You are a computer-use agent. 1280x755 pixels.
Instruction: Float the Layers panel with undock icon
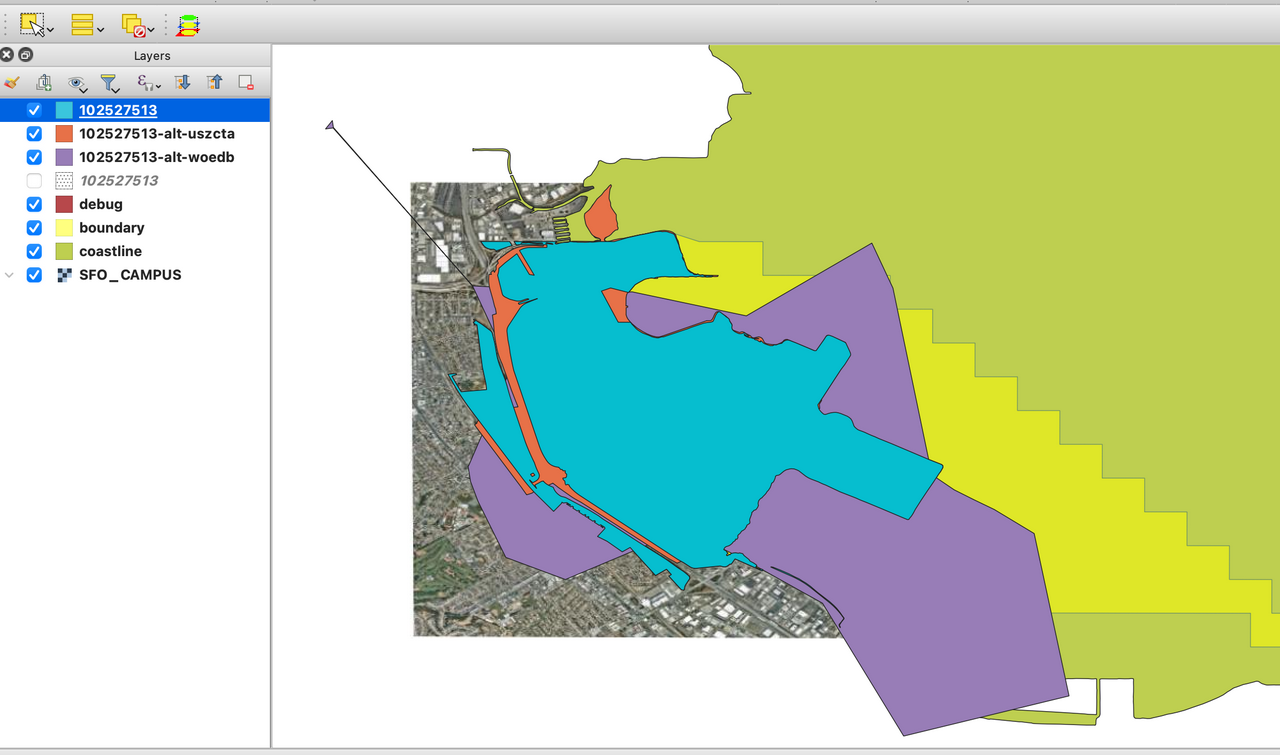tap(26, 56)
